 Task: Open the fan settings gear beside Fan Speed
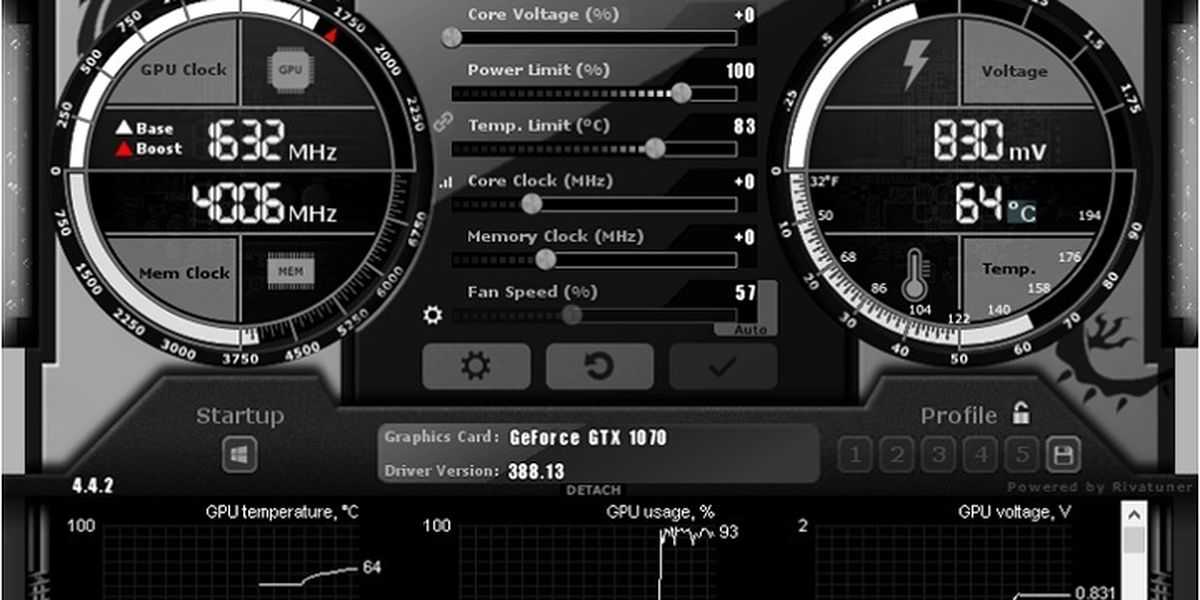(x=433, y=315)
